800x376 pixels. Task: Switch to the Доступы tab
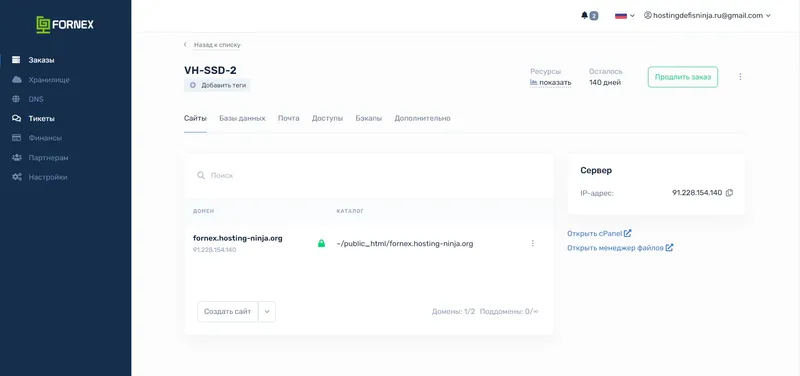[x=328, y=118]
